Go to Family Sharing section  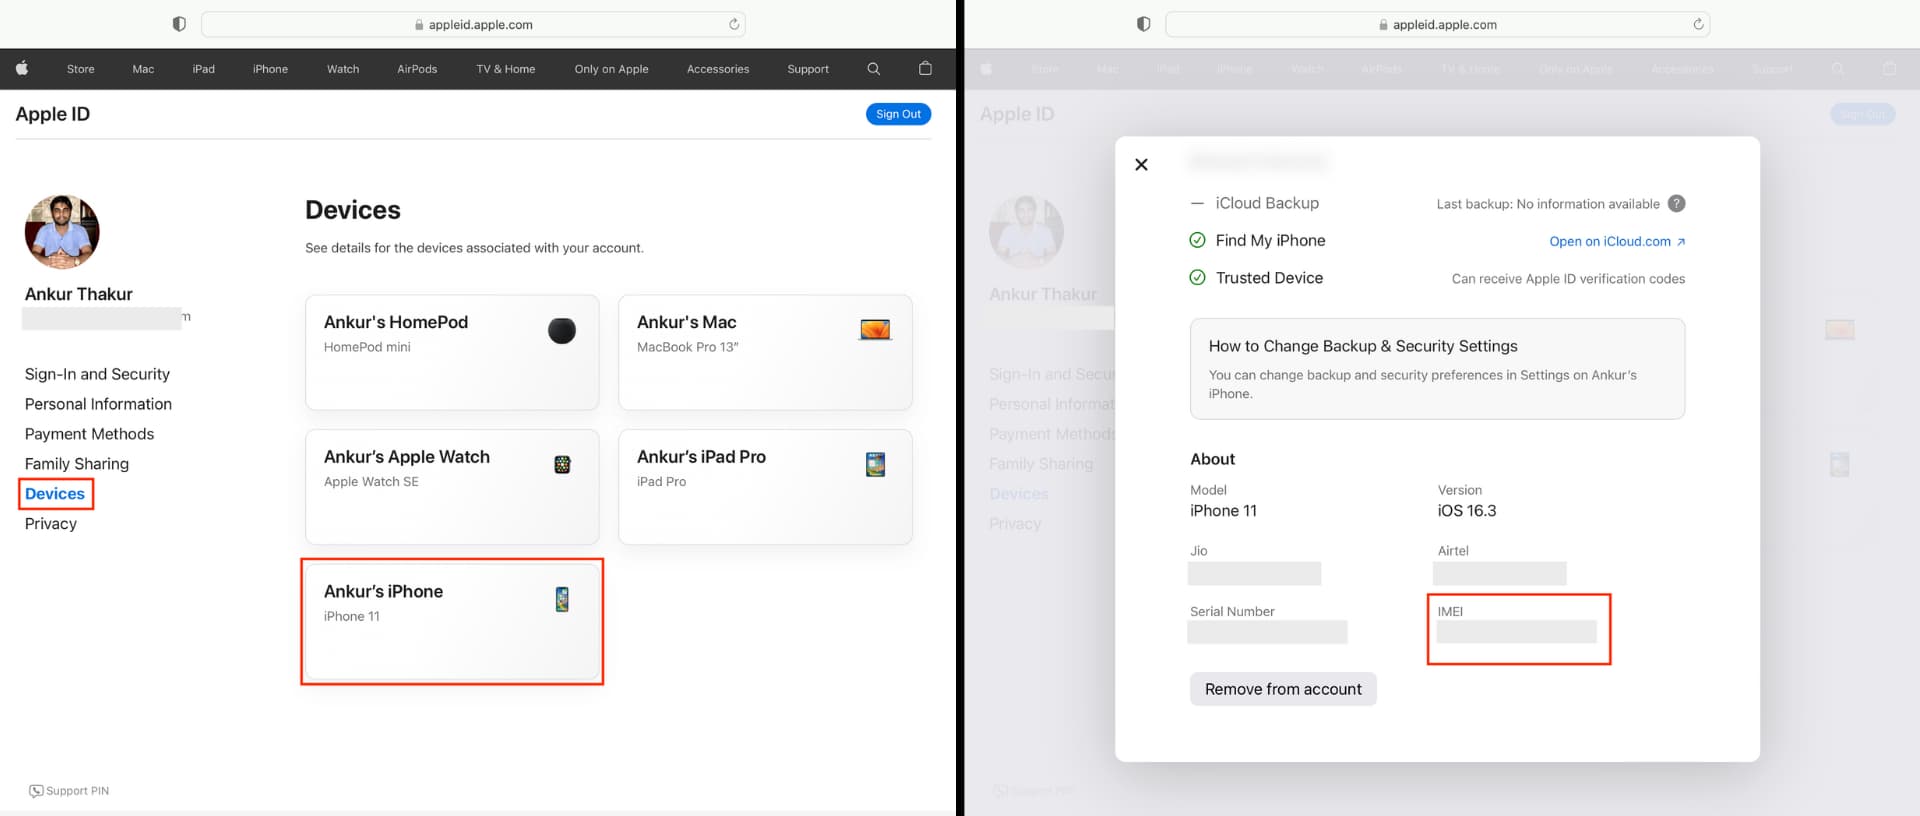77,464
